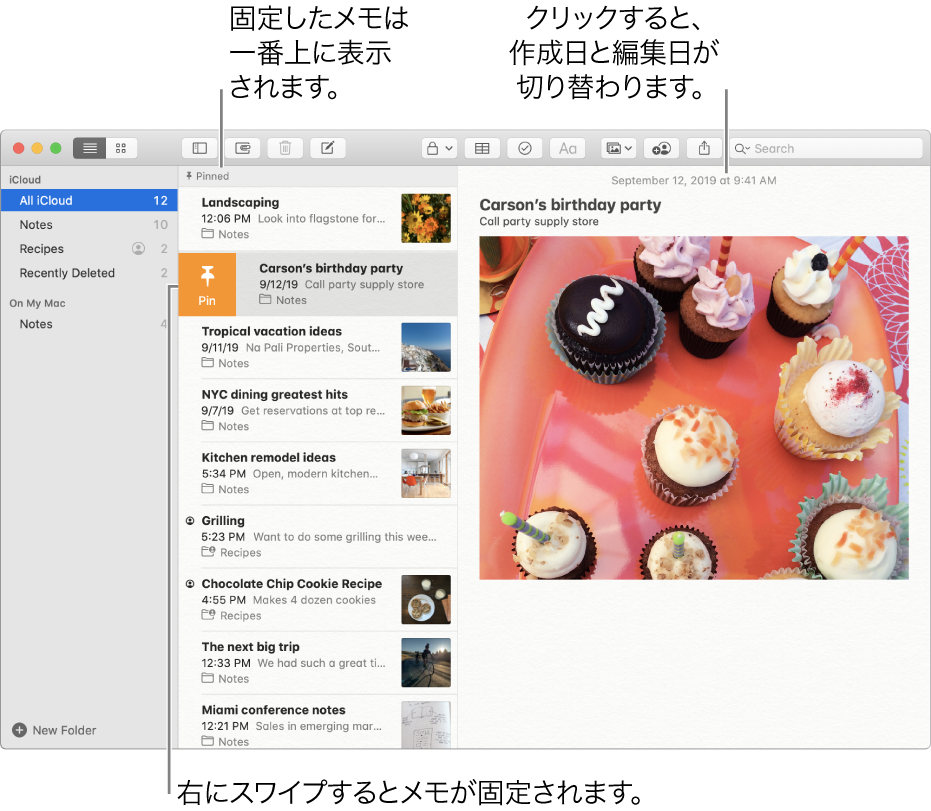Open Kitchen remodel ideas note
Viewport: 931px width, 811px height.
tap(318, 473)
